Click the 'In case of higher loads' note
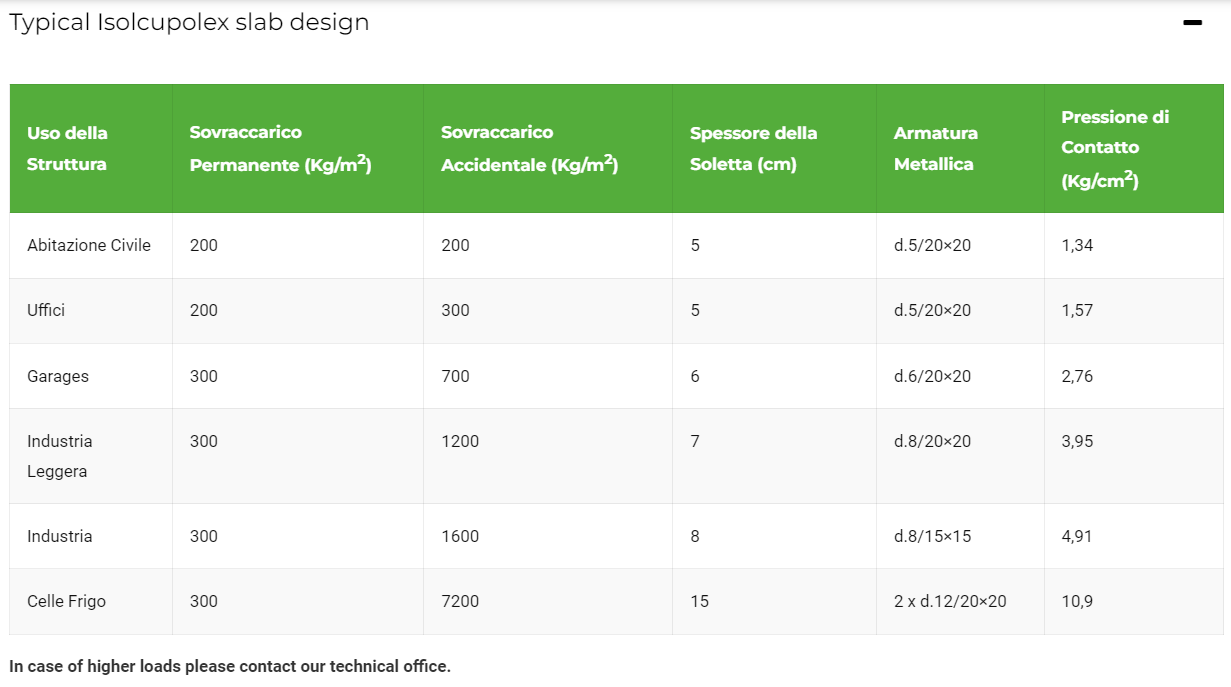Screen dimensions: 1231x687 [230, 666]
